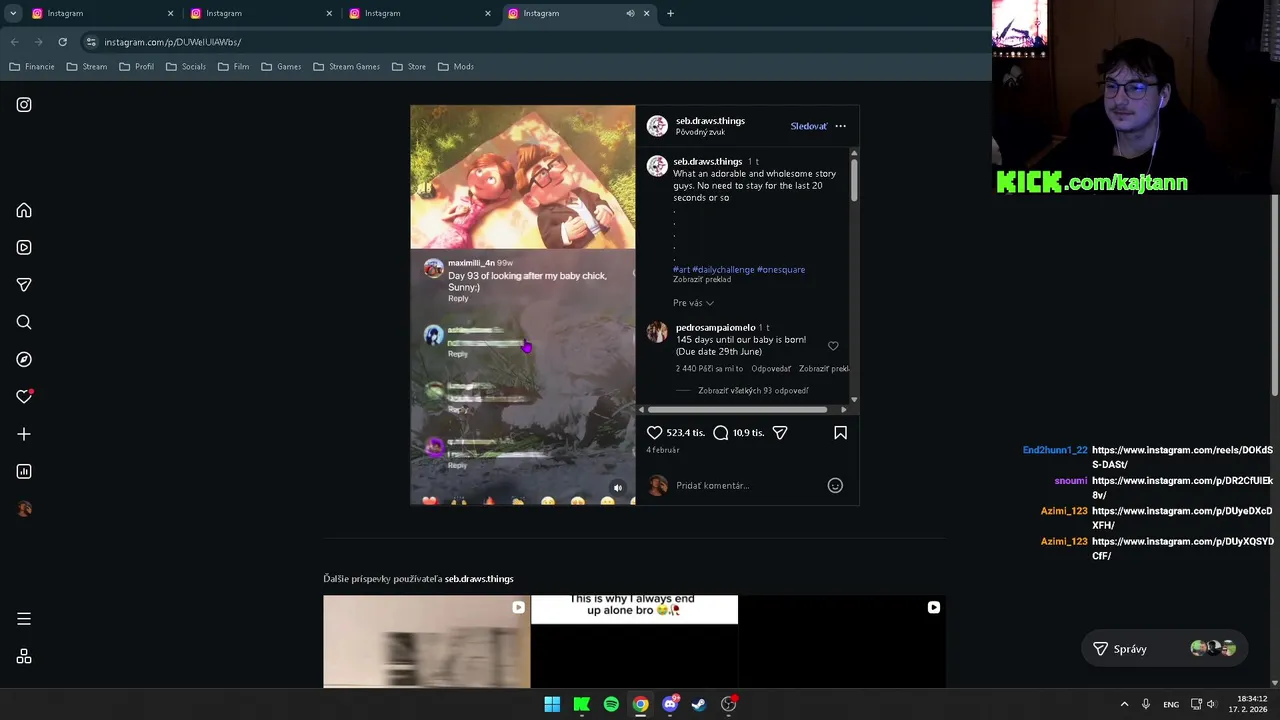
Task: Open the Kick app in taskbar
Action: point(581,705)
